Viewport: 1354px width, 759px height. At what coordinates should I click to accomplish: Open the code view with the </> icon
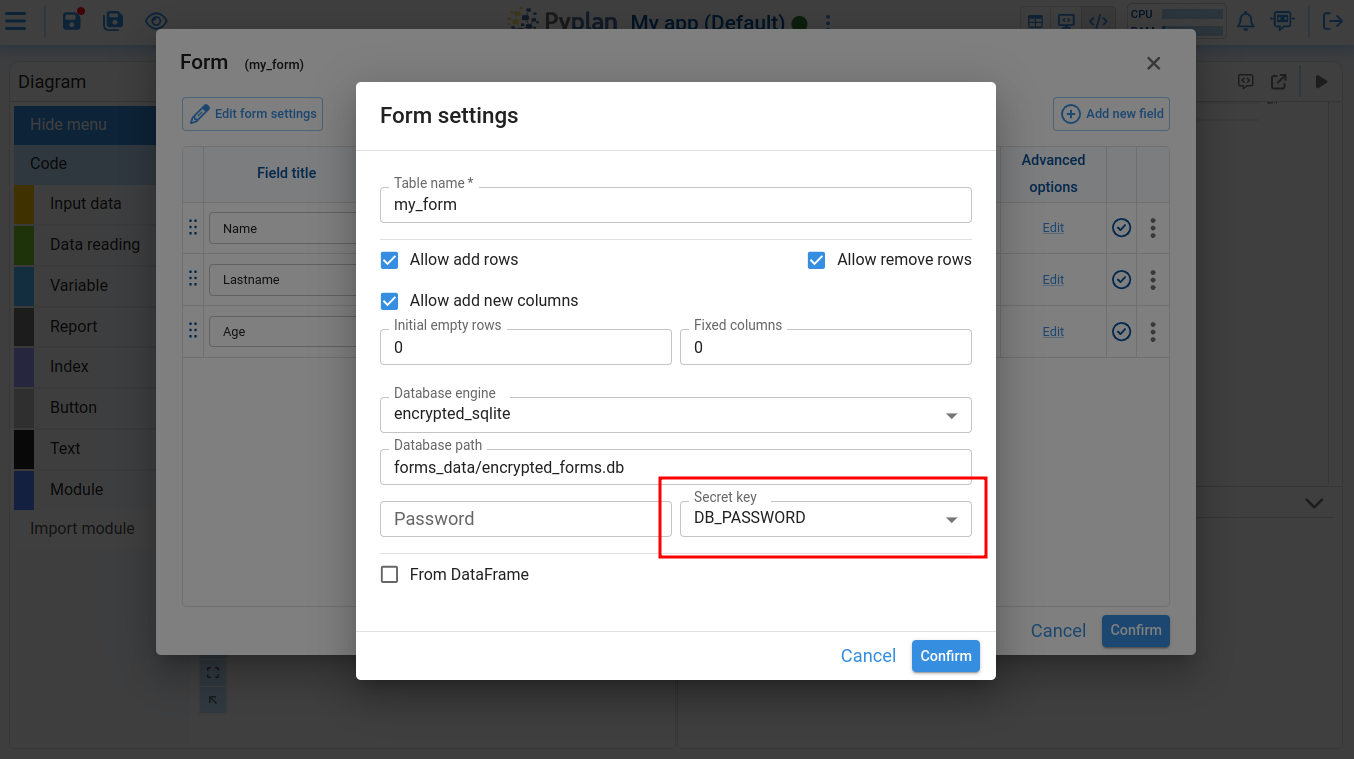pyautogui.click(x=1098, y=20)
